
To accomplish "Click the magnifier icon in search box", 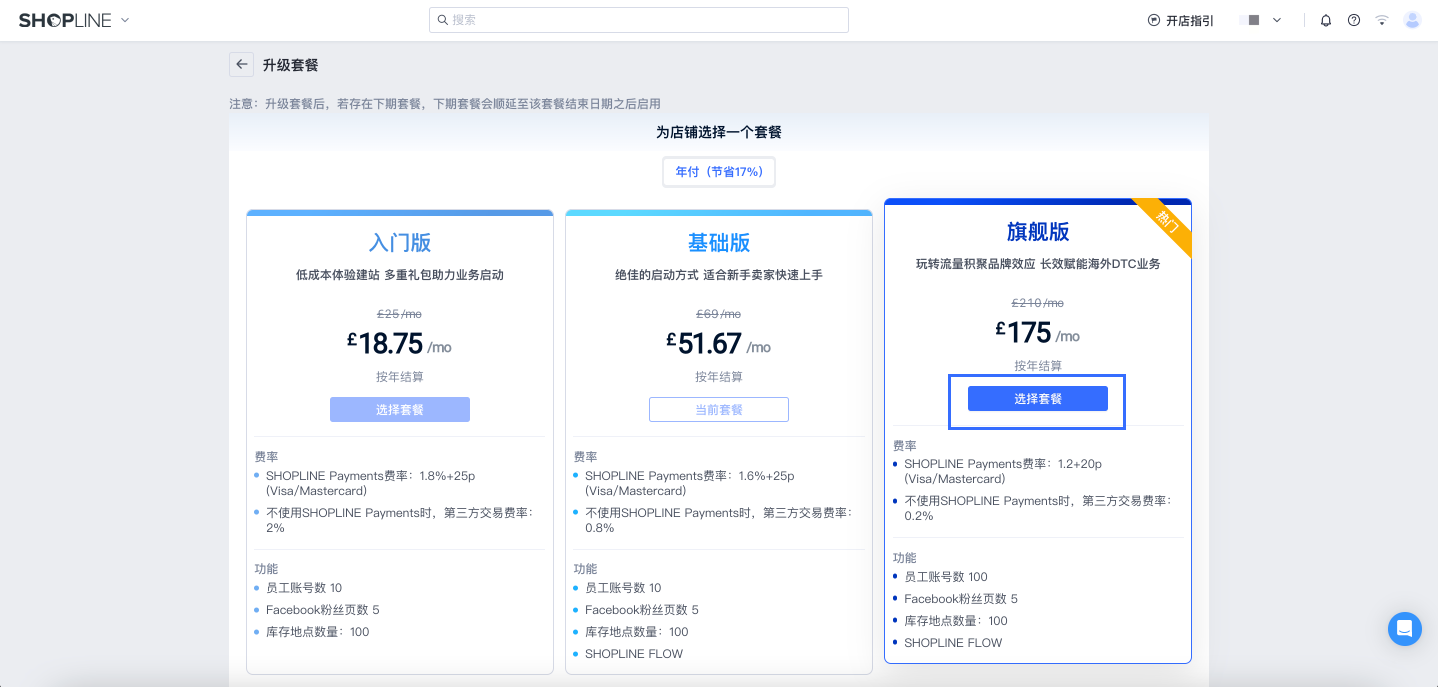I will [x=443, y=20].
